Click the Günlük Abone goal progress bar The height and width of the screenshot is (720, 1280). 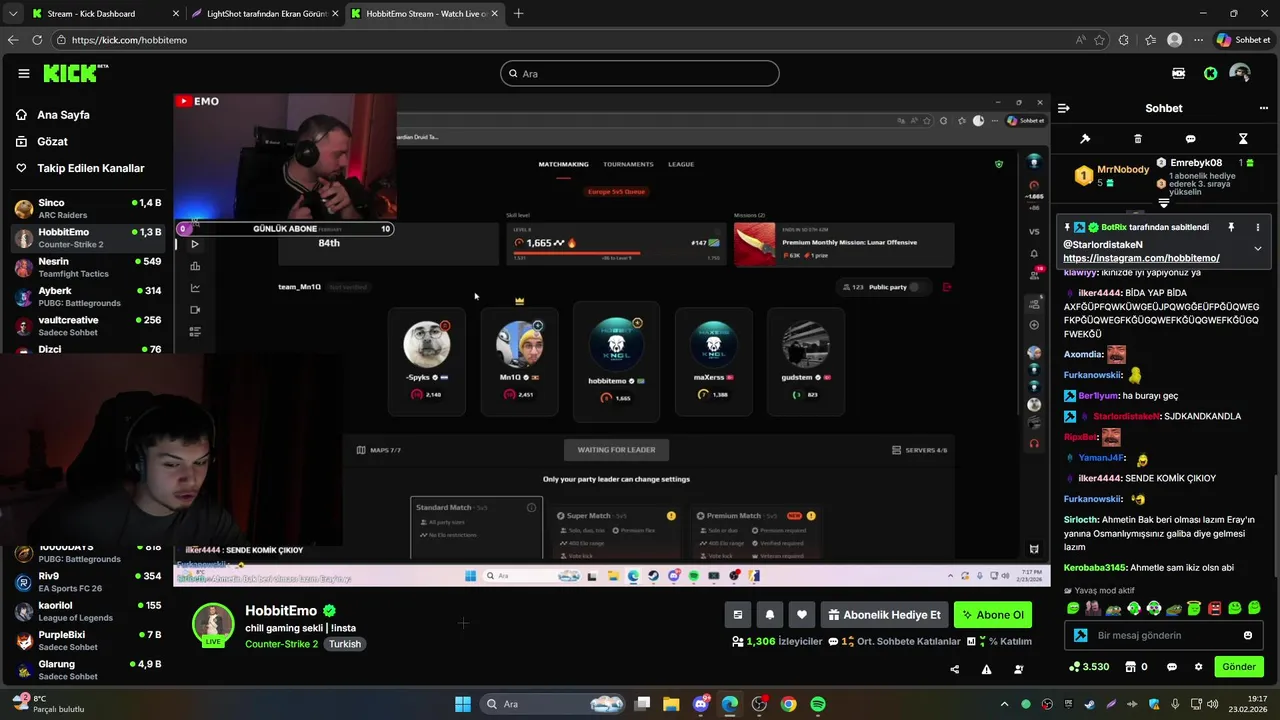(284, 229)
